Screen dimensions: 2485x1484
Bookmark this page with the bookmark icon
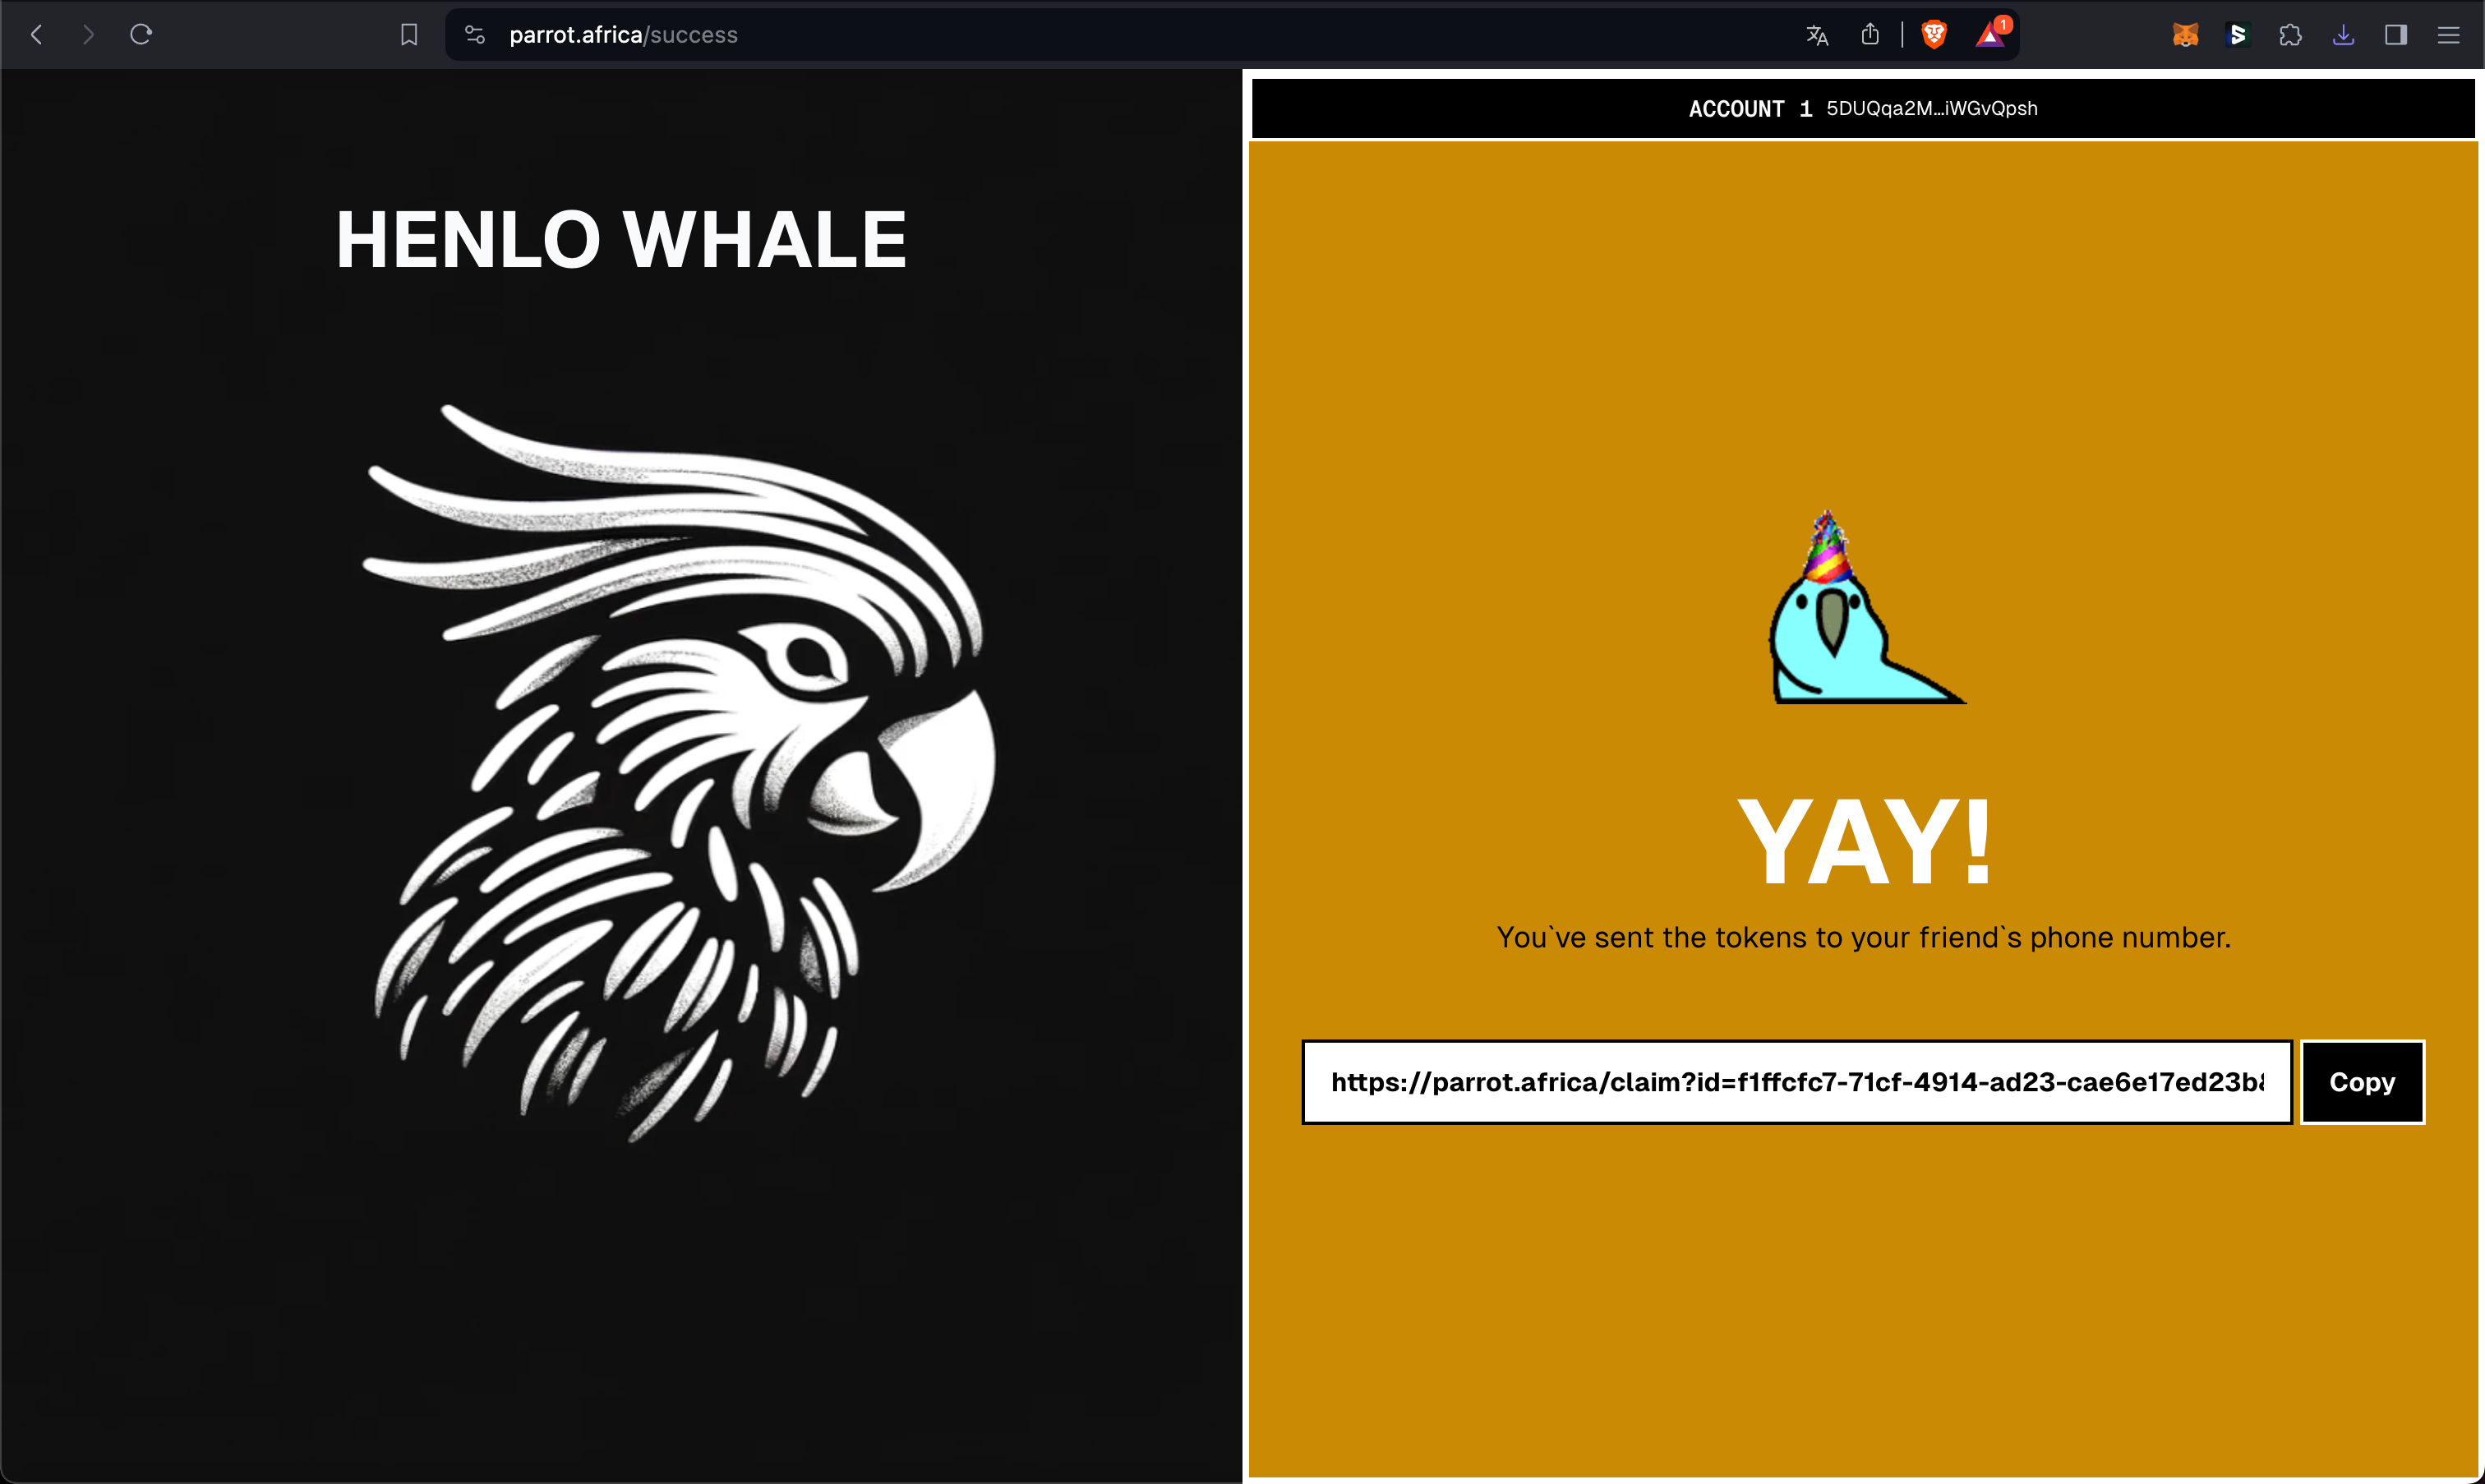[409, 35]
